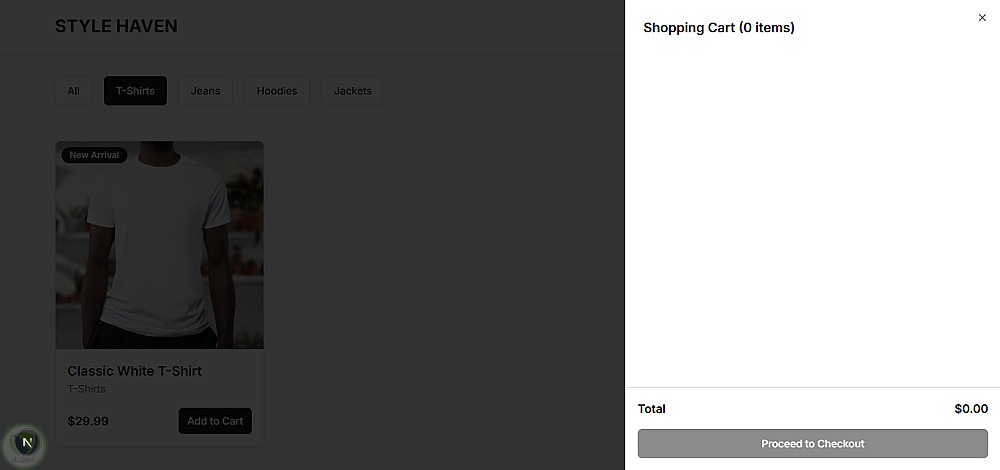Open the Jackets category

pos(352,91)
